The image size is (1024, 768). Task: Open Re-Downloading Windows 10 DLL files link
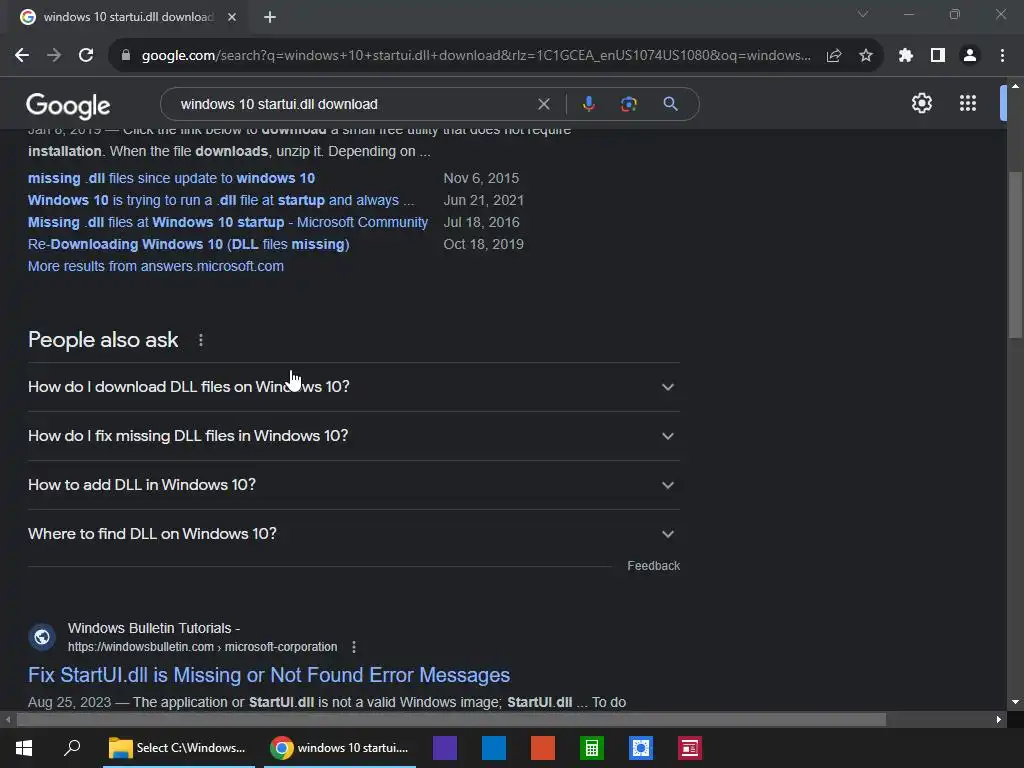[189, 244]
